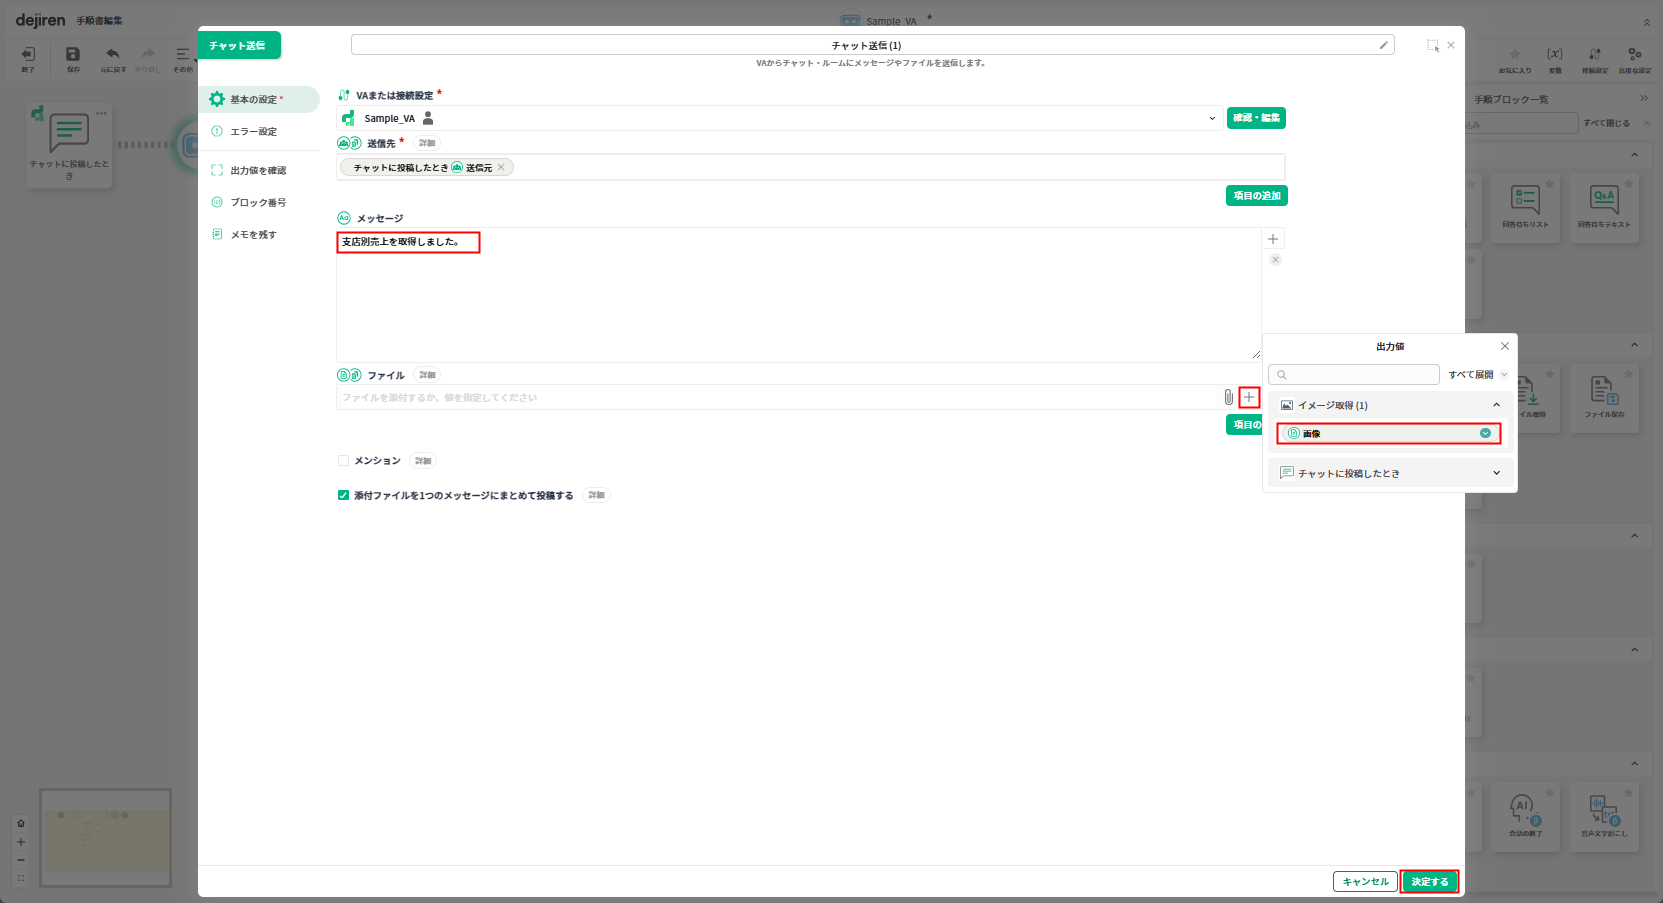This screenshot has width=1663, height=903.
Task: Open the Sample_VA connection dropdown
Action: 1212,119
